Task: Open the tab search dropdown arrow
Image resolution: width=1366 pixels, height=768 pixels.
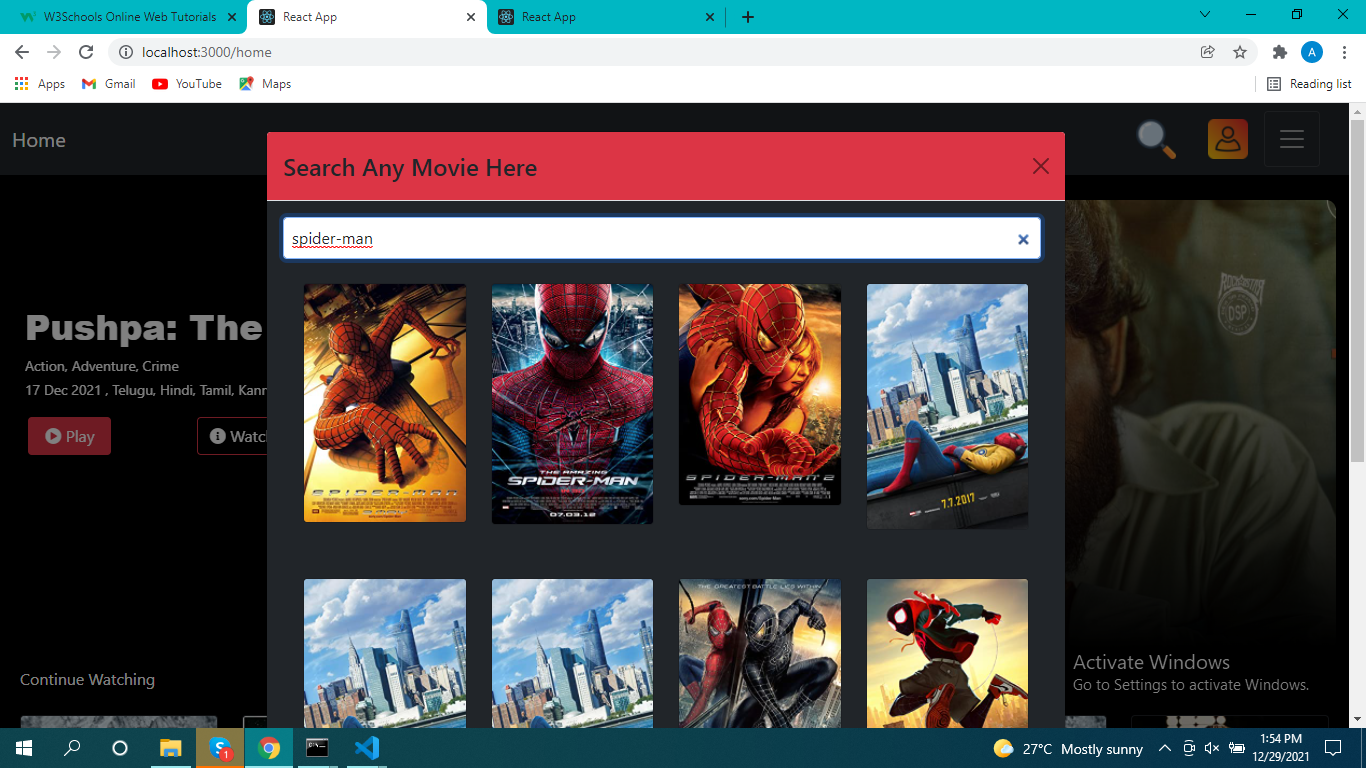Action: click(1205, 15)
